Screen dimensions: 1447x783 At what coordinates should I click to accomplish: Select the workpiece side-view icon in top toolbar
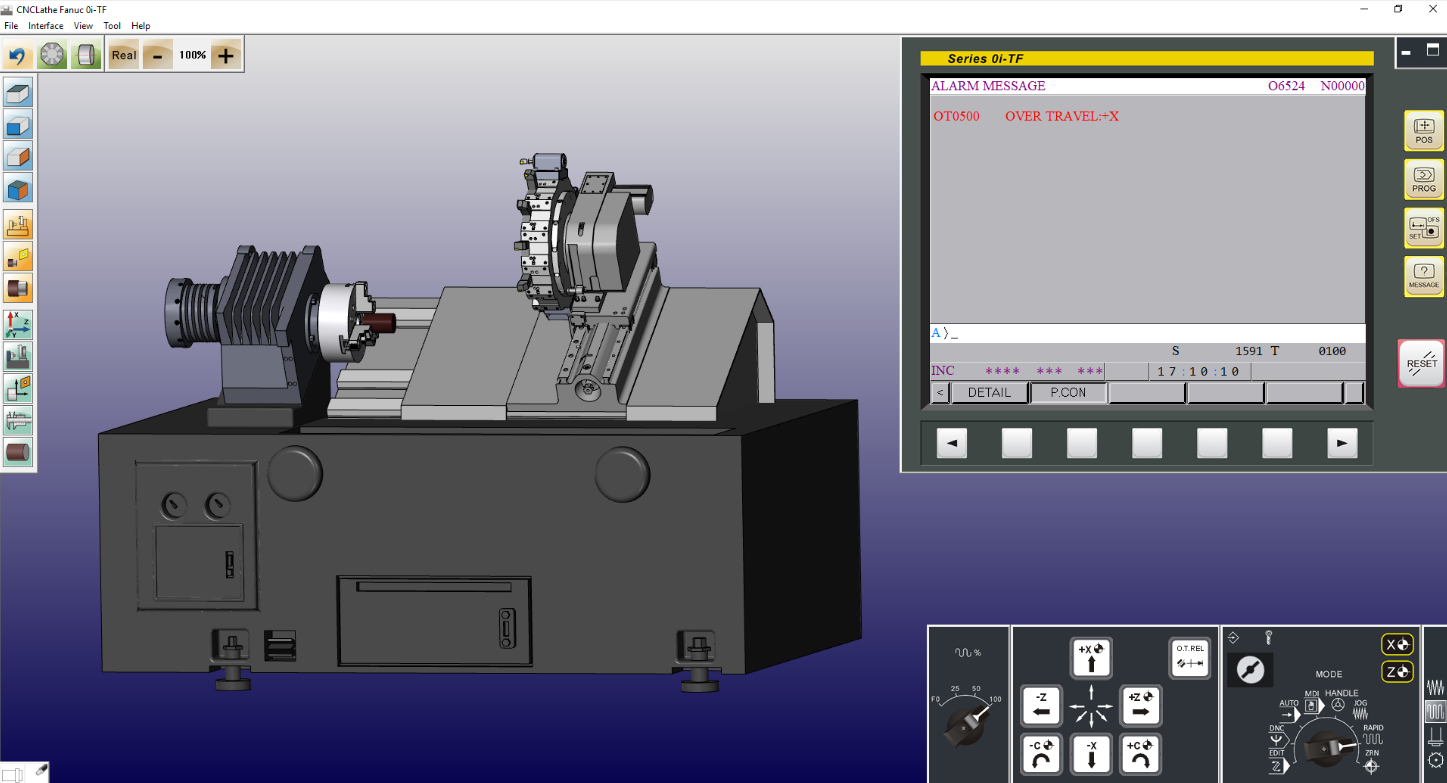click(x=86, y=55)
